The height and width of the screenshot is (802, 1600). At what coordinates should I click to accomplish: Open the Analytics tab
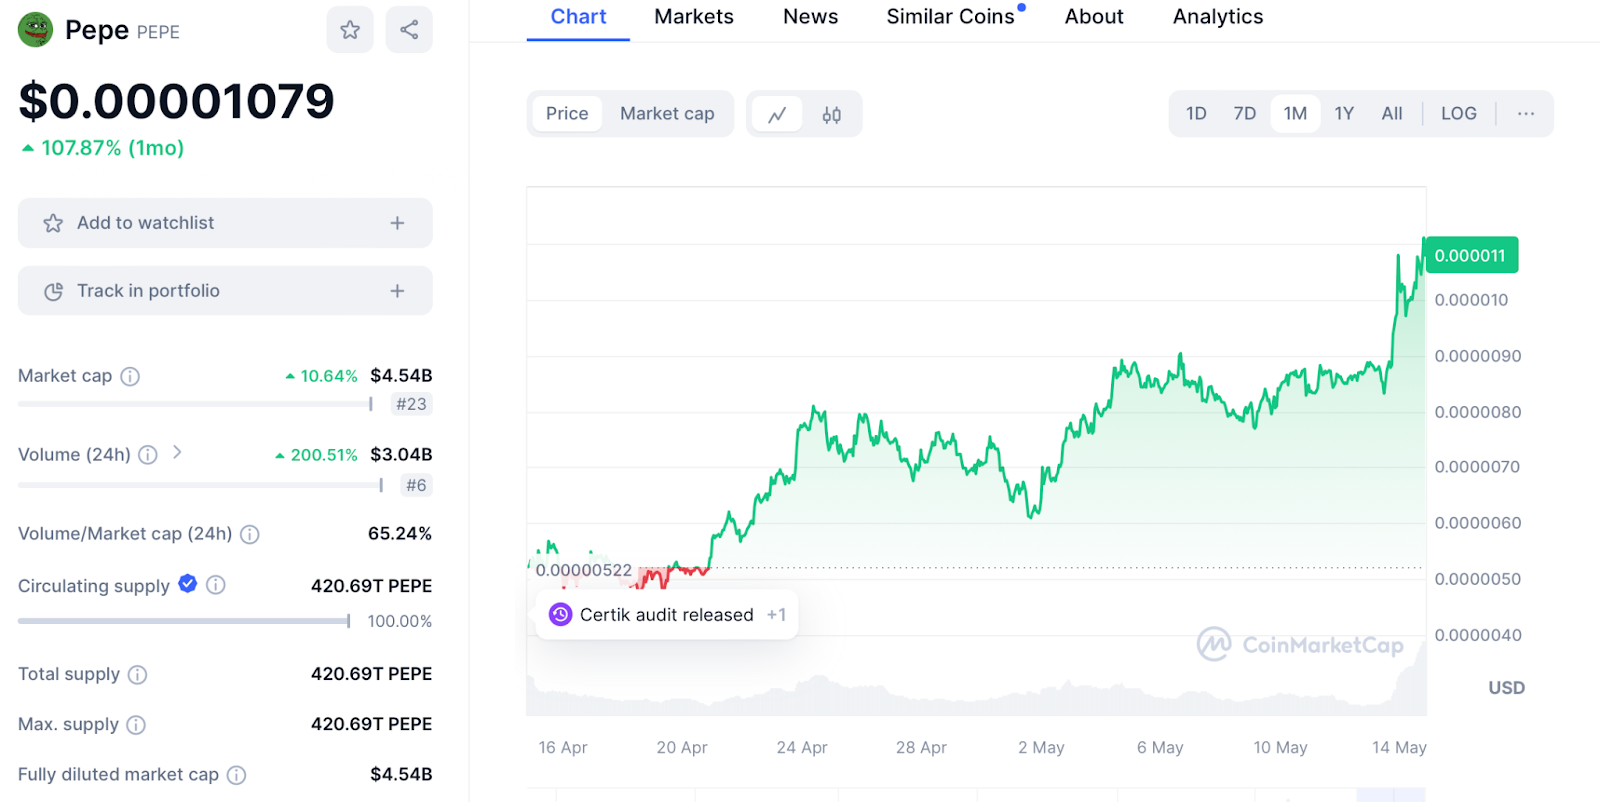coord(1218,17)
